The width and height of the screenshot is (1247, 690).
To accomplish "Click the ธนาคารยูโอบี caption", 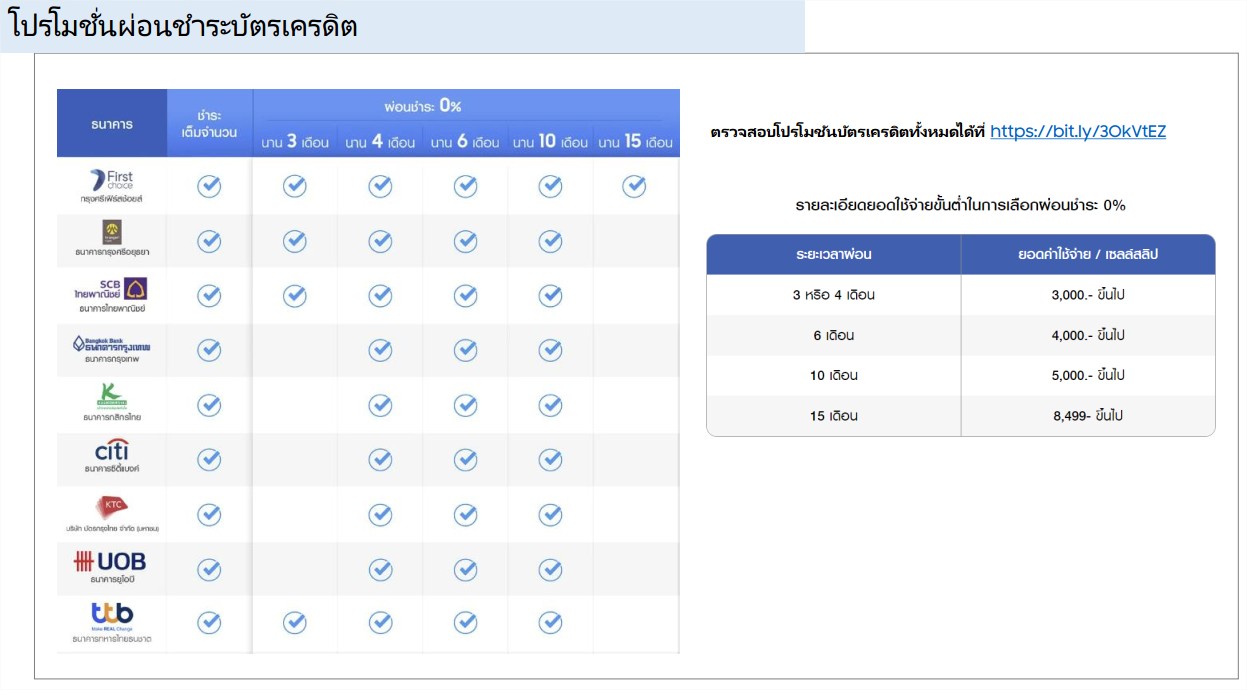I will [111, 580].
